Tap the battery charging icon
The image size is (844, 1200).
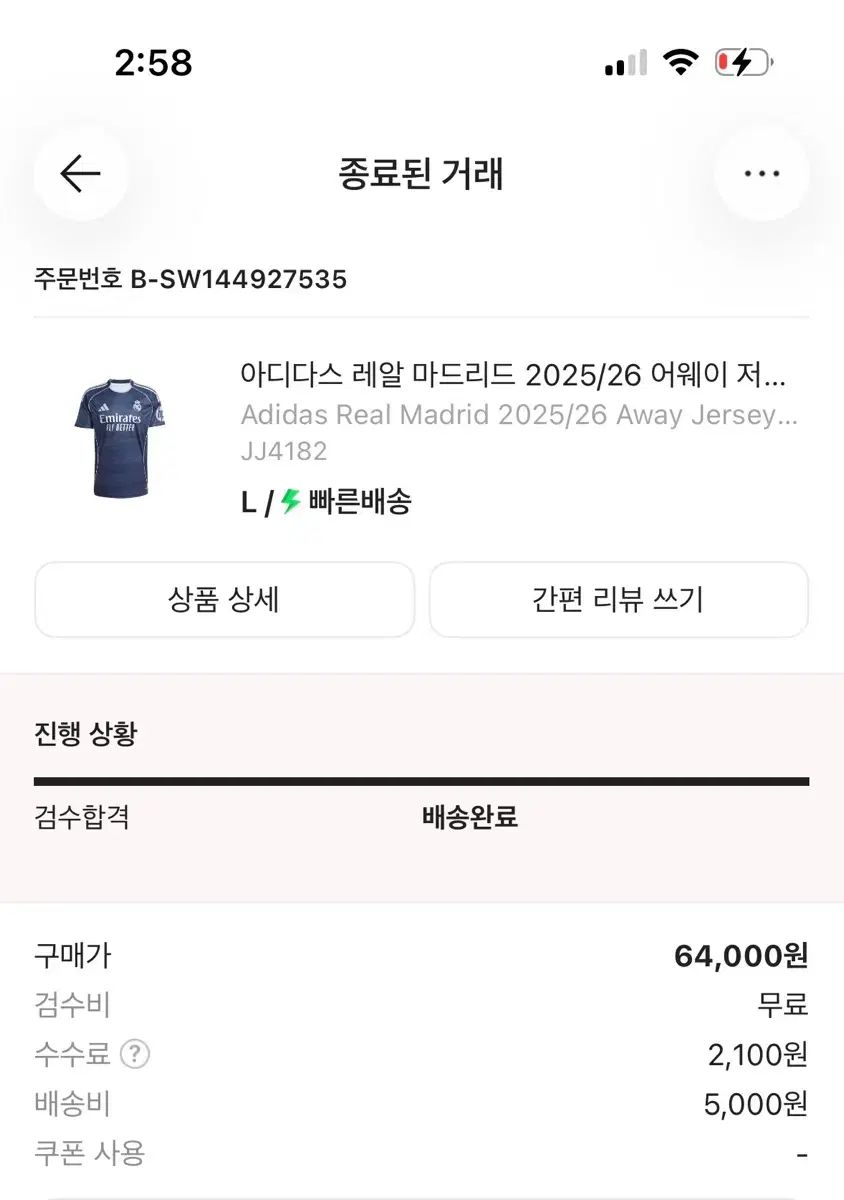click(743, 64)
